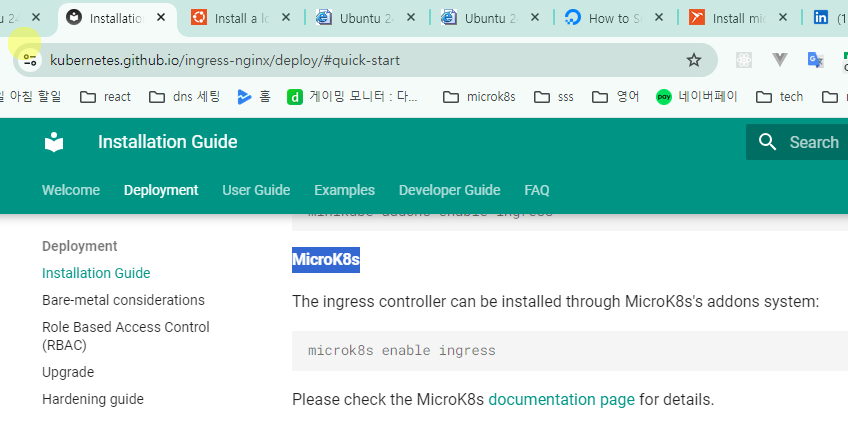Viewport: 848px width, 427px height.
Task: Close the Install a lo... tab
Action: [286, 18]
